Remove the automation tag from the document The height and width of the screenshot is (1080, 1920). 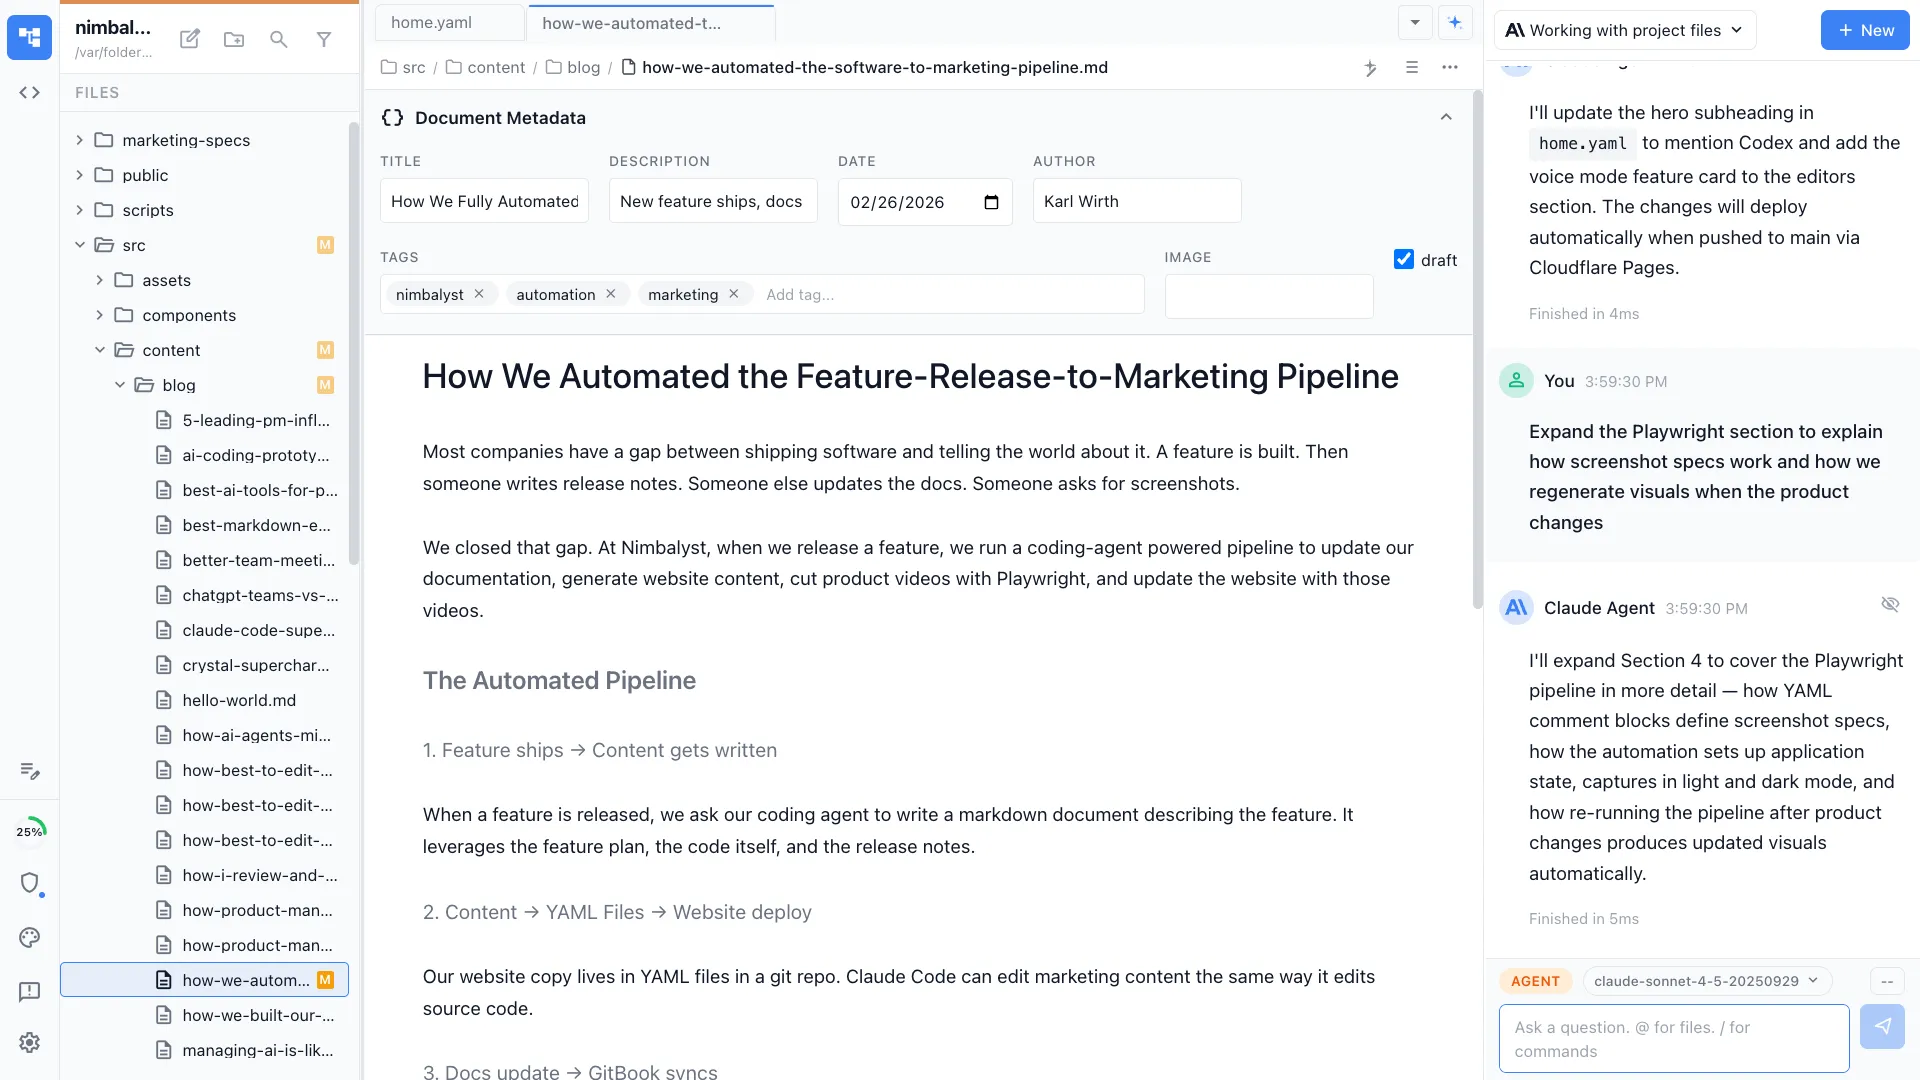coord(611,294)
